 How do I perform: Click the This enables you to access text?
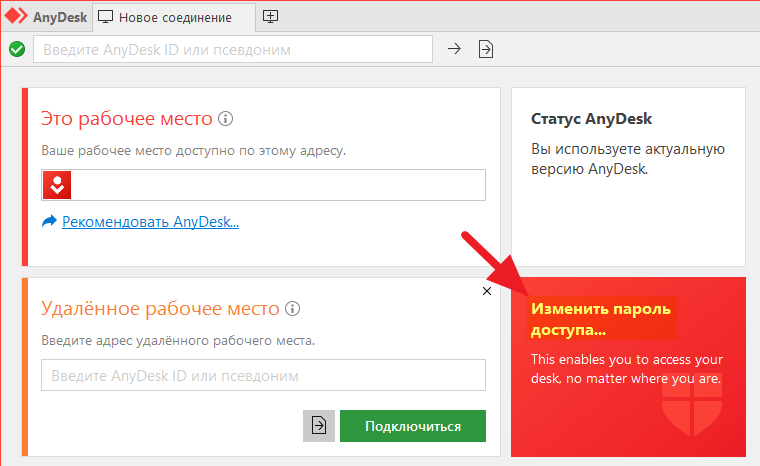click(x=627, y=369)
